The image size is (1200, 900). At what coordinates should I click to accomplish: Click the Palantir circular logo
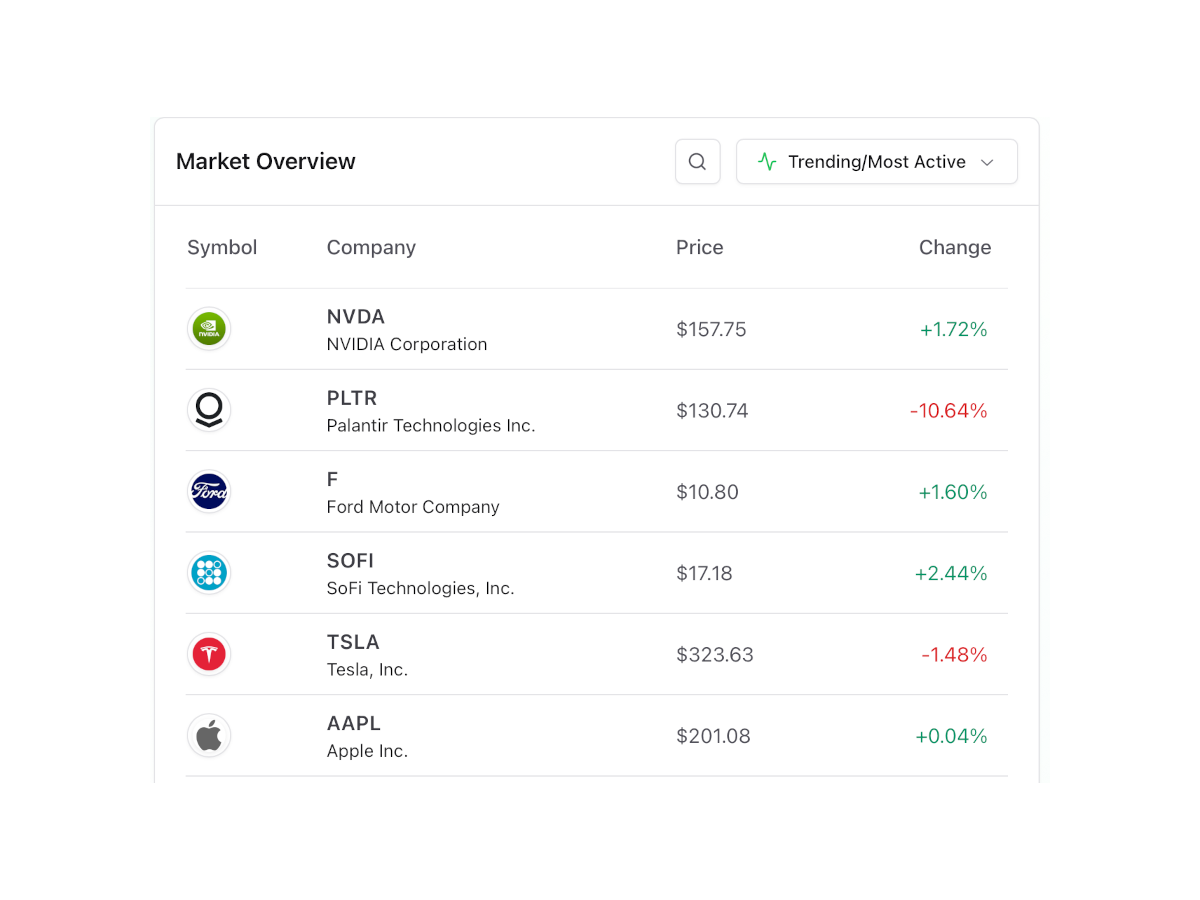click(209, 410)
